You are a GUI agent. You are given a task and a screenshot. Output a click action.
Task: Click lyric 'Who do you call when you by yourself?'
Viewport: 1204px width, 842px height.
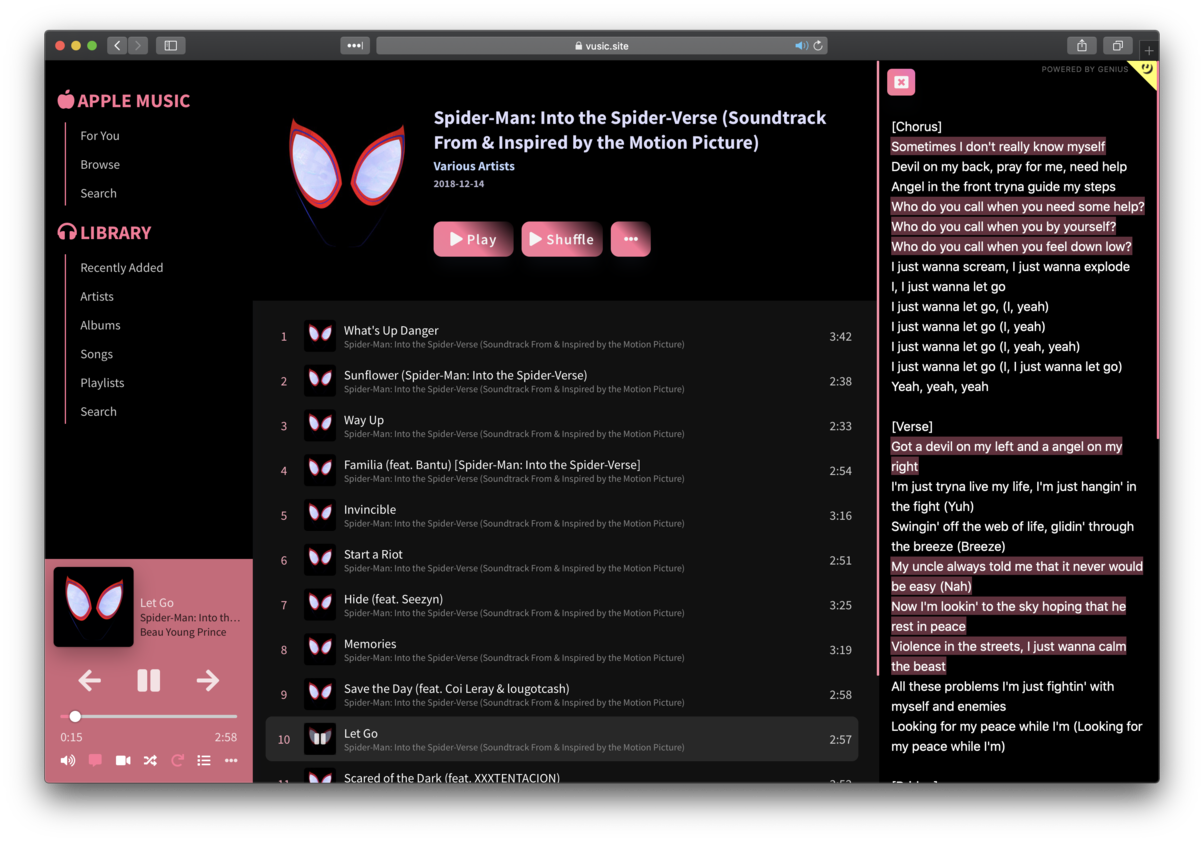1003,226
